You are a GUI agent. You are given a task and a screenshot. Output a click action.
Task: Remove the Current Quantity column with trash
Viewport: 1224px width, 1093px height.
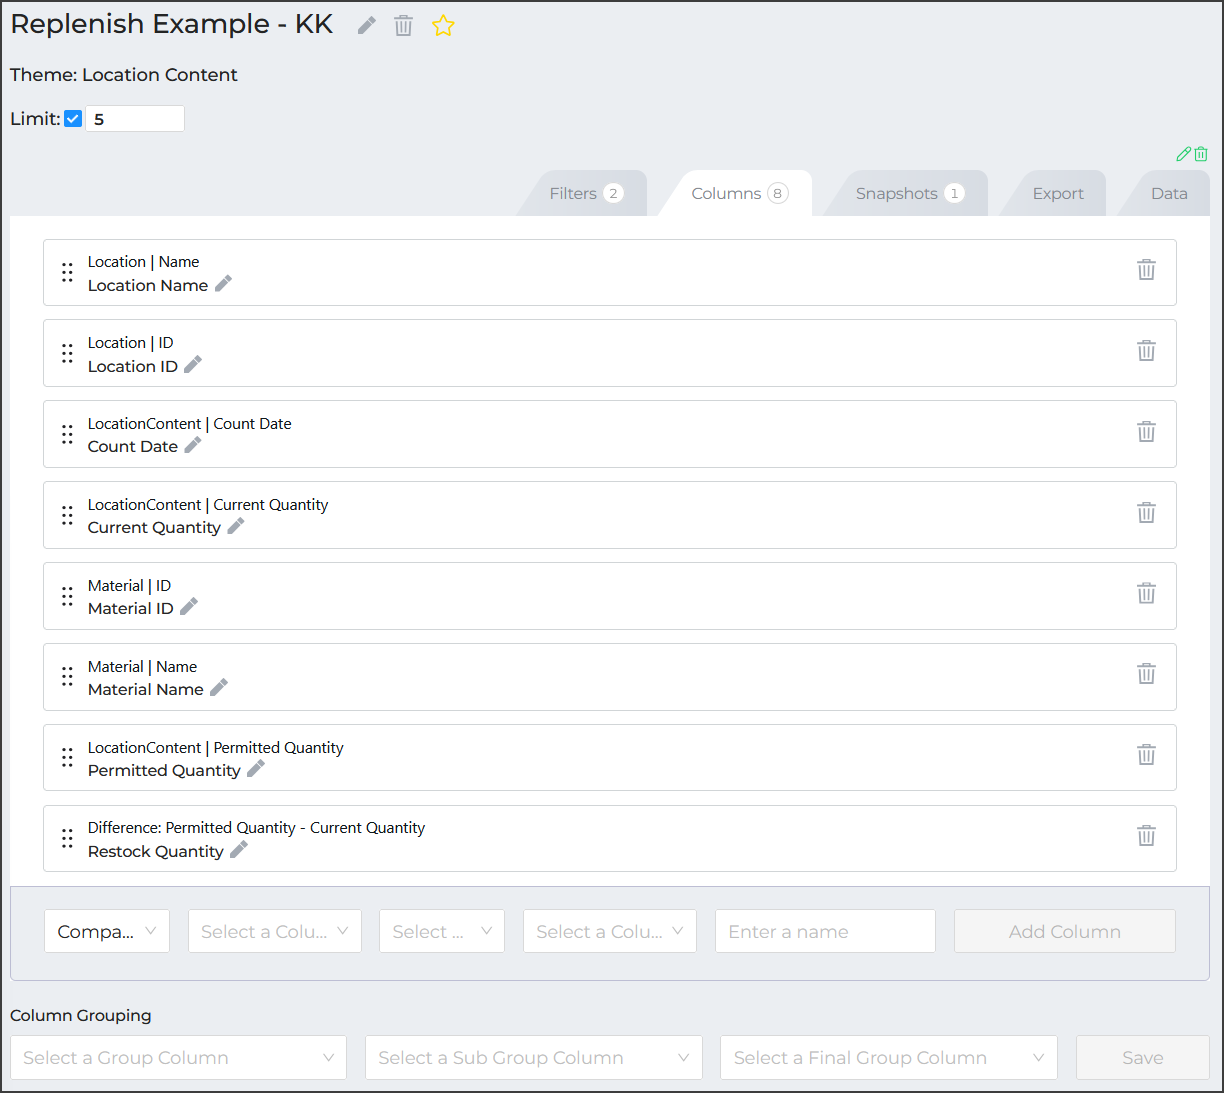pyautogui.click(x=1146, y=513)
